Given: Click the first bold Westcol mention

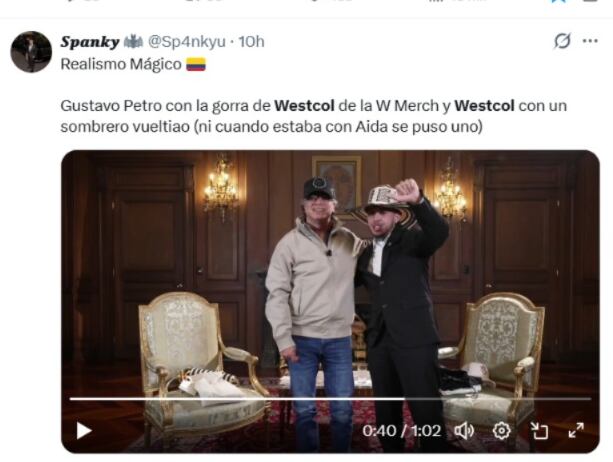Looking at the screenshot, I should tap(304, 106).
